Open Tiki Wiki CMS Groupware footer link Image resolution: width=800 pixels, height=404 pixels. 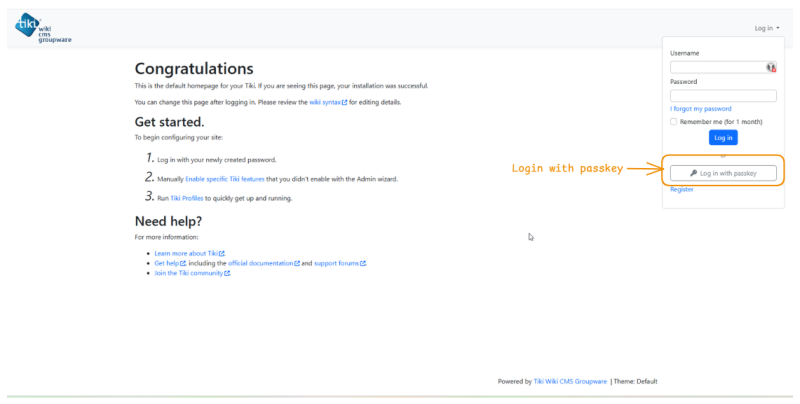point(570,382)
